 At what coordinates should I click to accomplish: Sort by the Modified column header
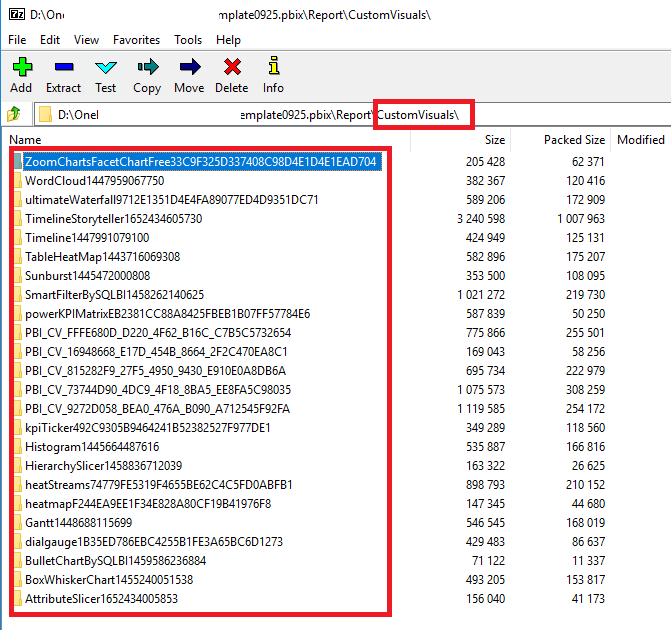click(x=641, y=140)
